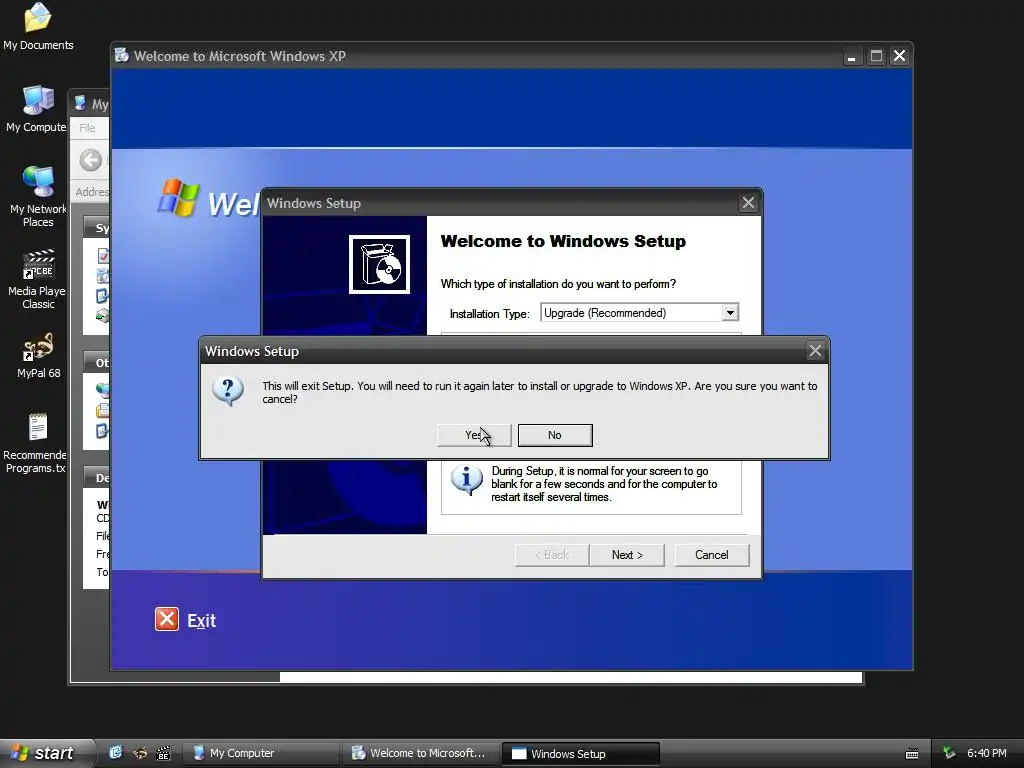Click "Welcome to Windows Setup" heading
This screenshot has width=1024, height=768.
click(563, 241)
